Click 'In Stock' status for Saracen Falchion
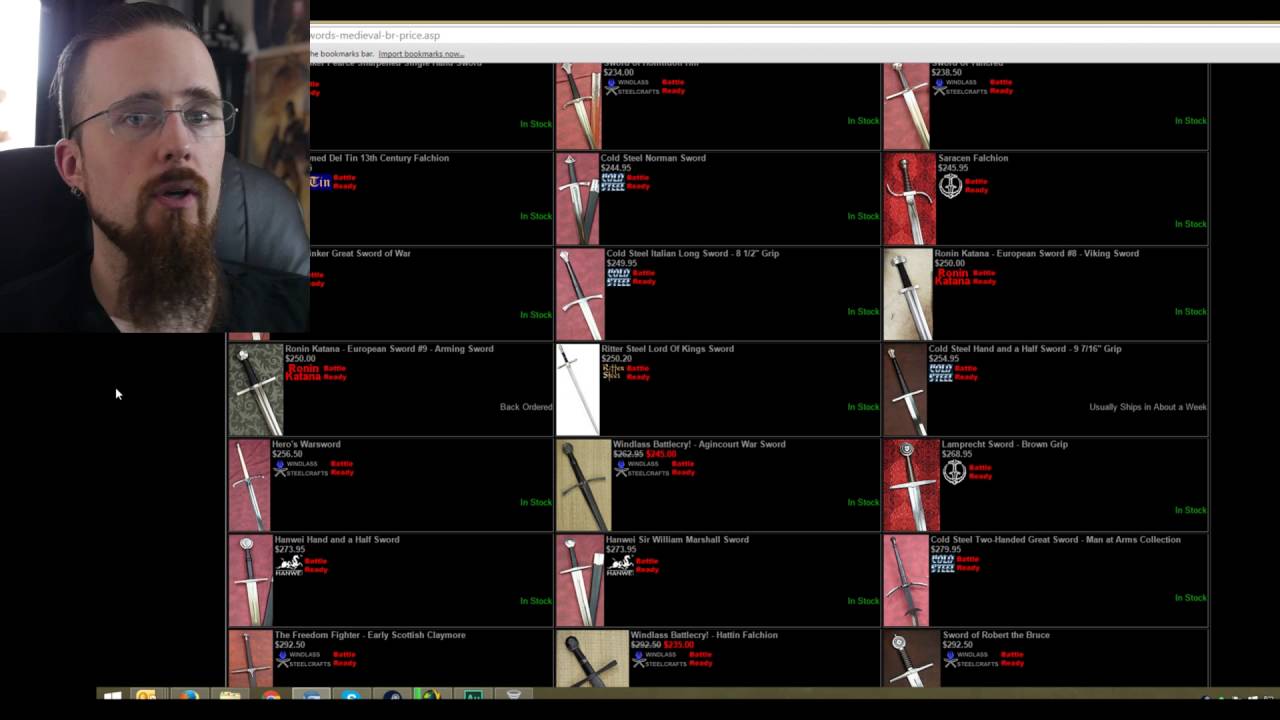Viewport: 1280px width, 720px height. click(x=1191, y=224)
